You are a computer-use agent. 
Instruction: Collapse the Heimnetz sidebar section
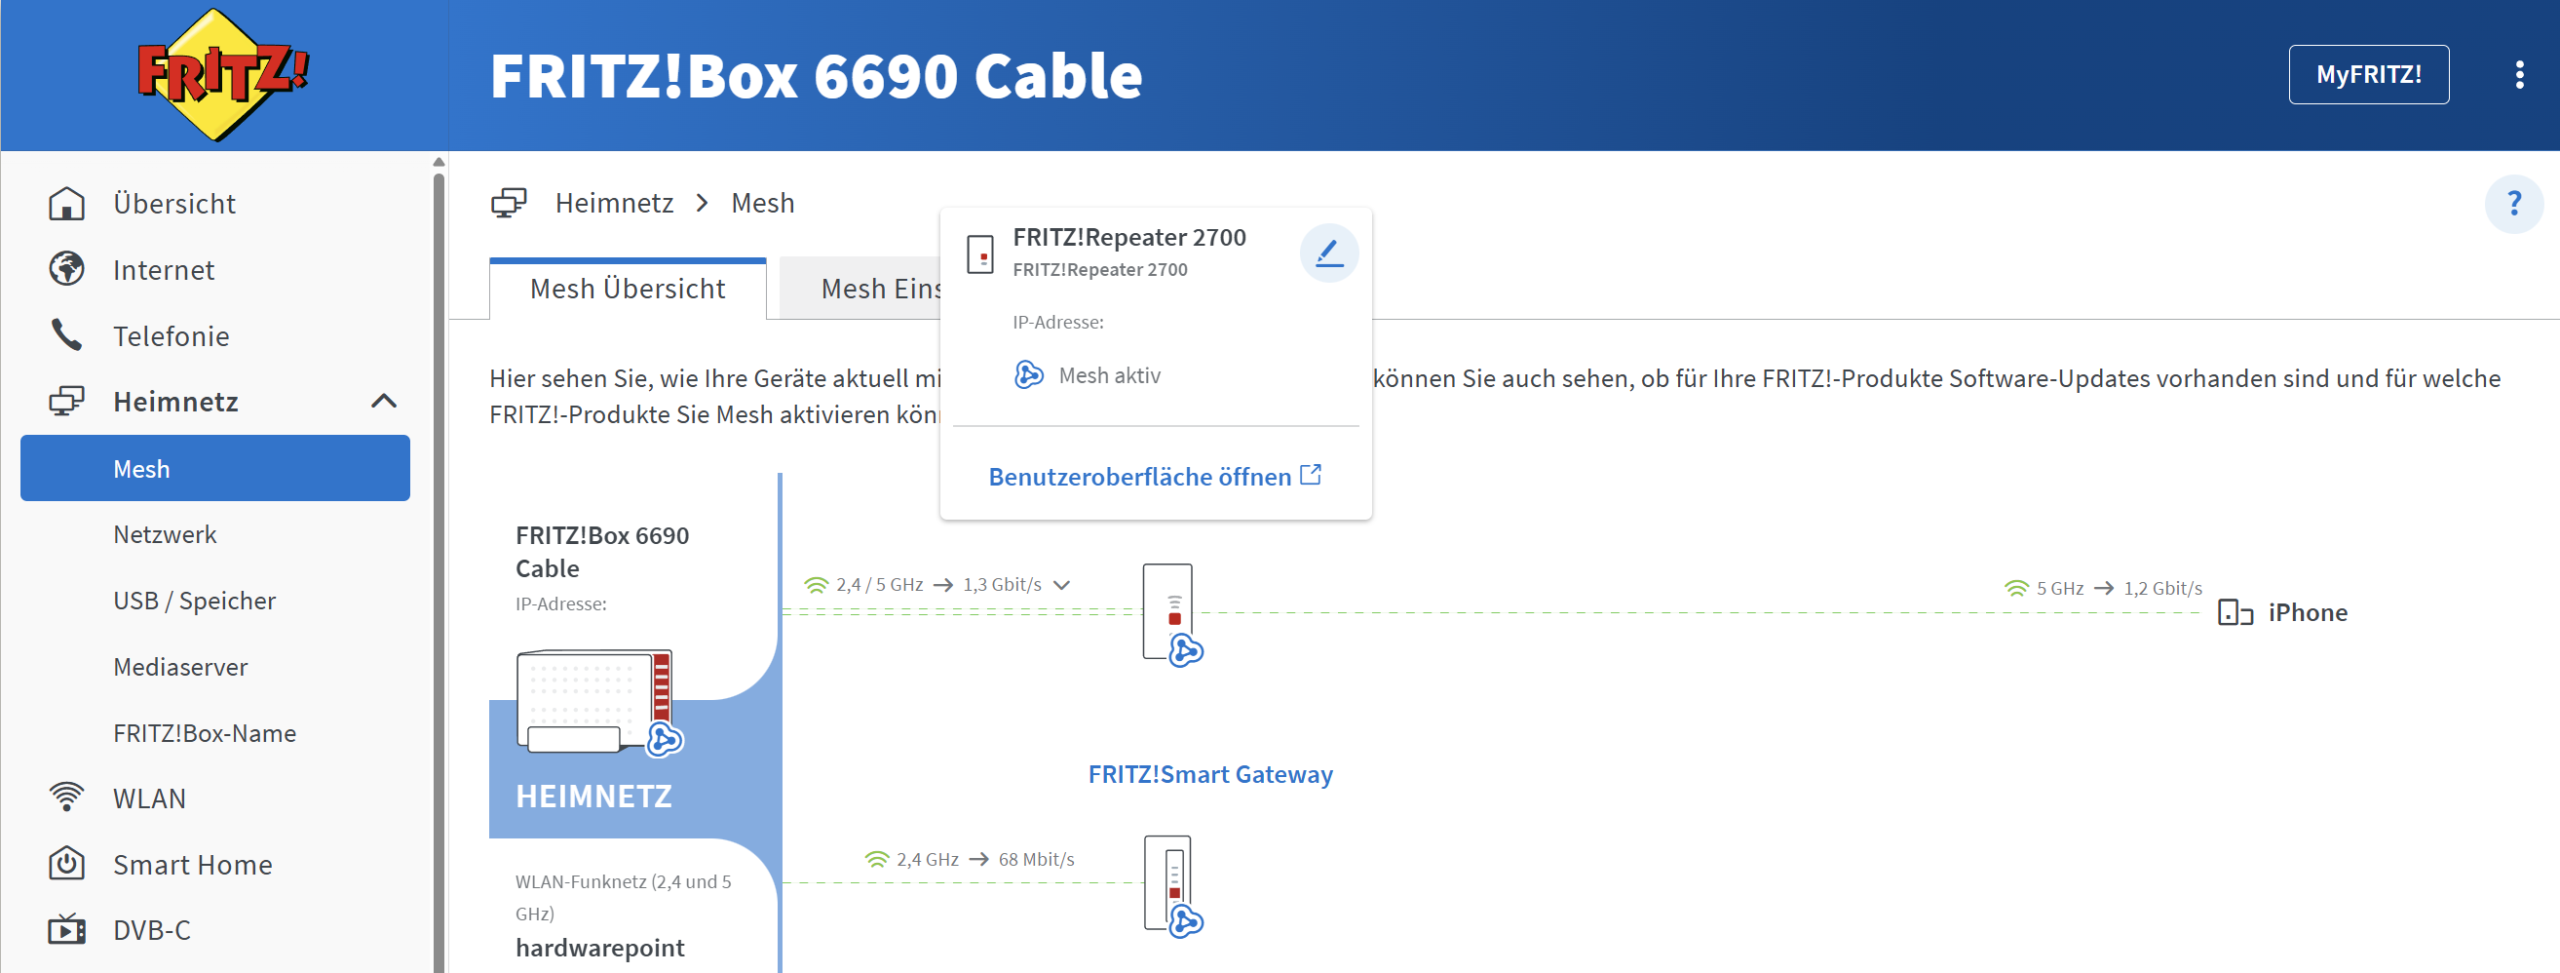384,402
